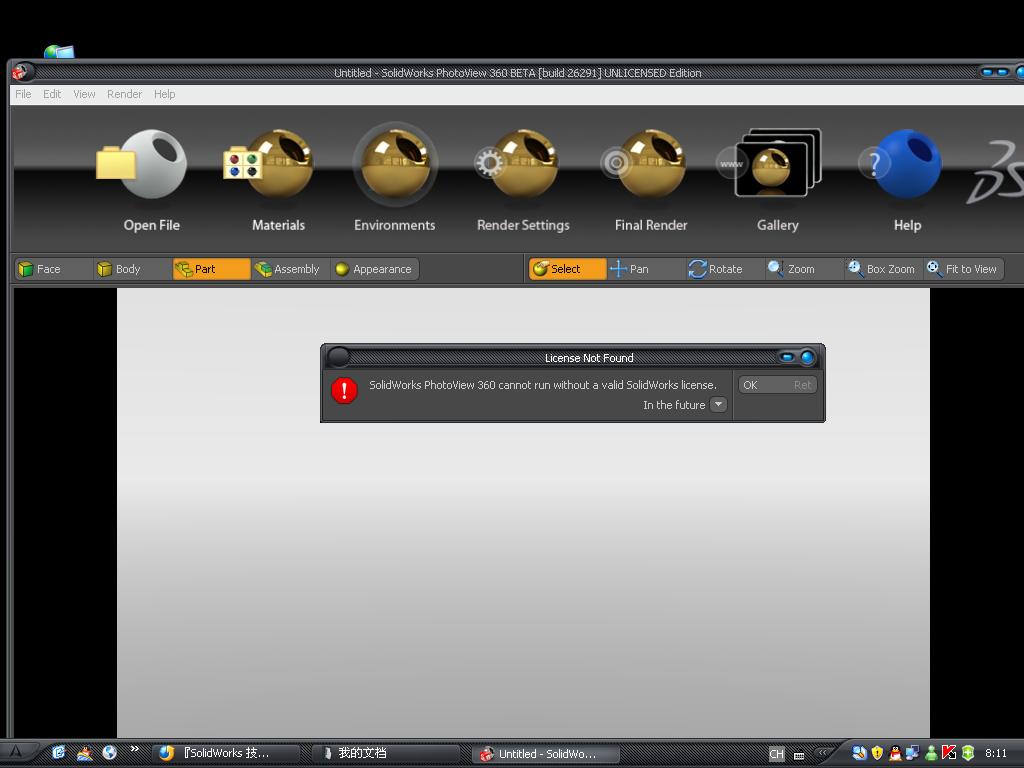Screen dimensions: 1024x768
Task: Open the SolidWorks browser taskbar item
Action: 227,753
